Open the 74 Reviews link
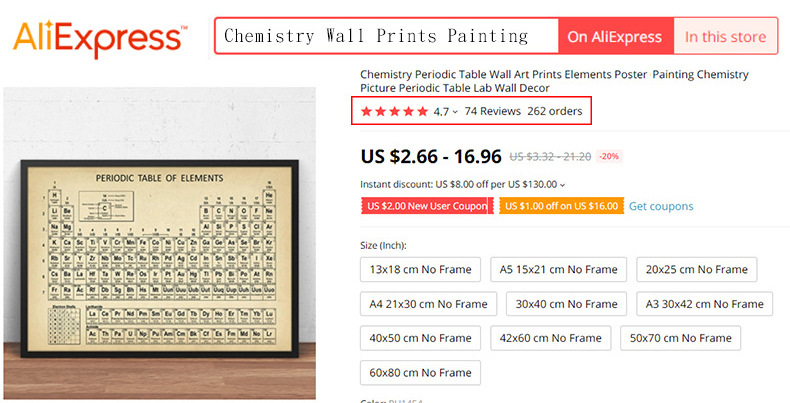This screenshot has width=790, height=403. [x=492, y=111]
